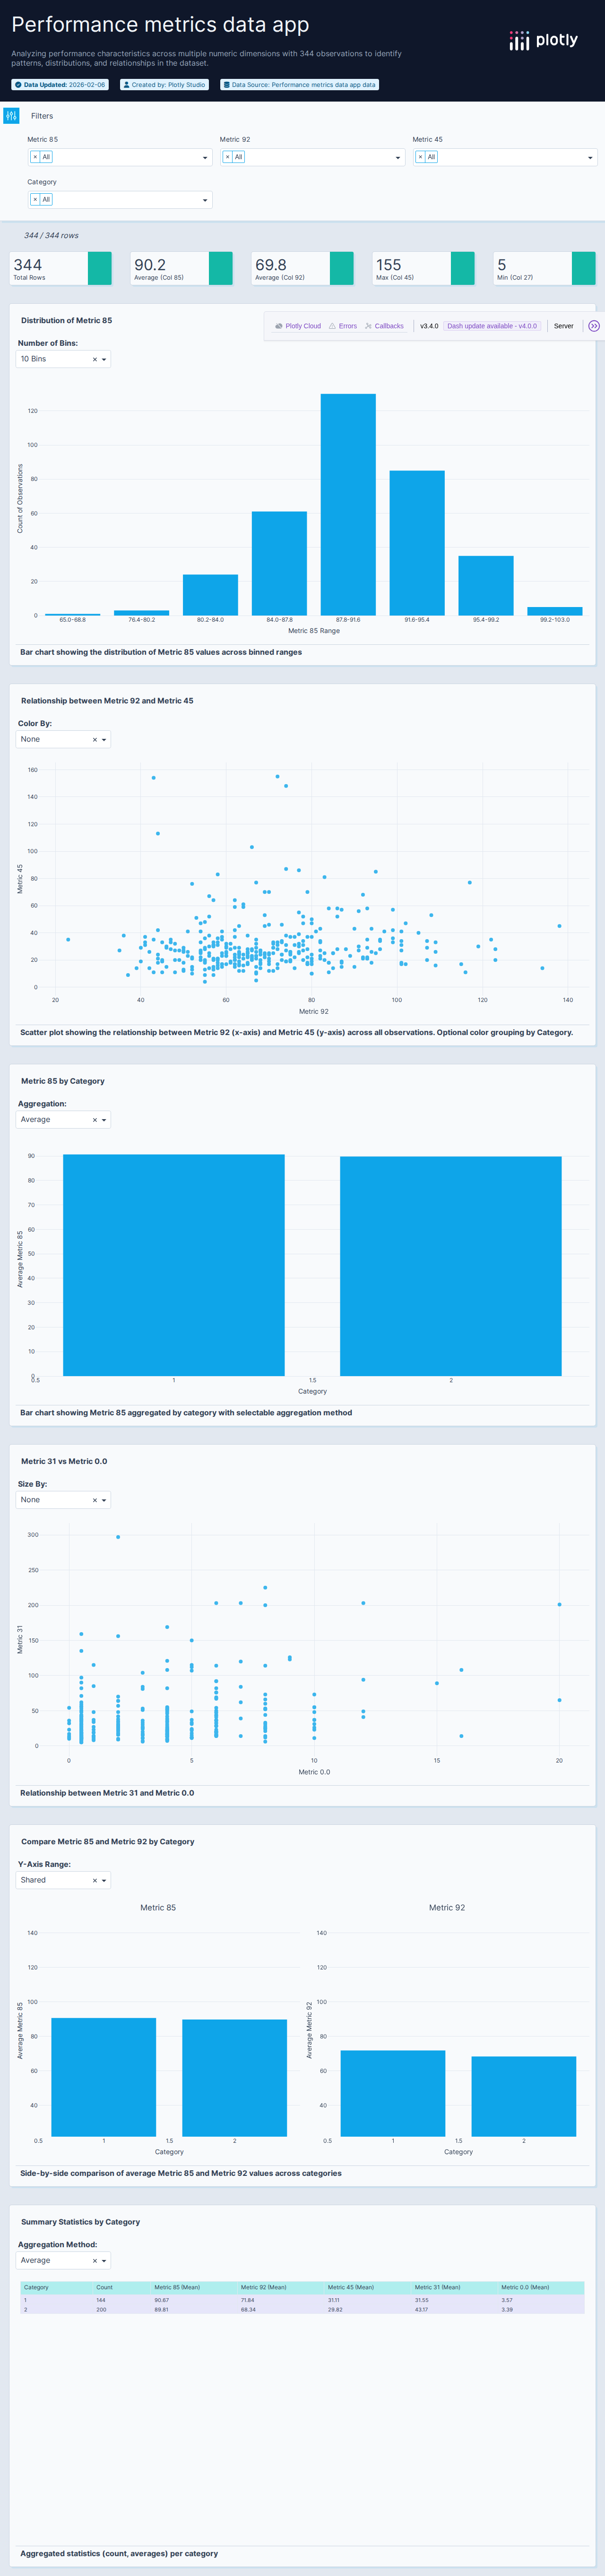The height and width of the screenshot is (2576, 605).
Task: Click the Errors warning icon
Action: [332, 326]
